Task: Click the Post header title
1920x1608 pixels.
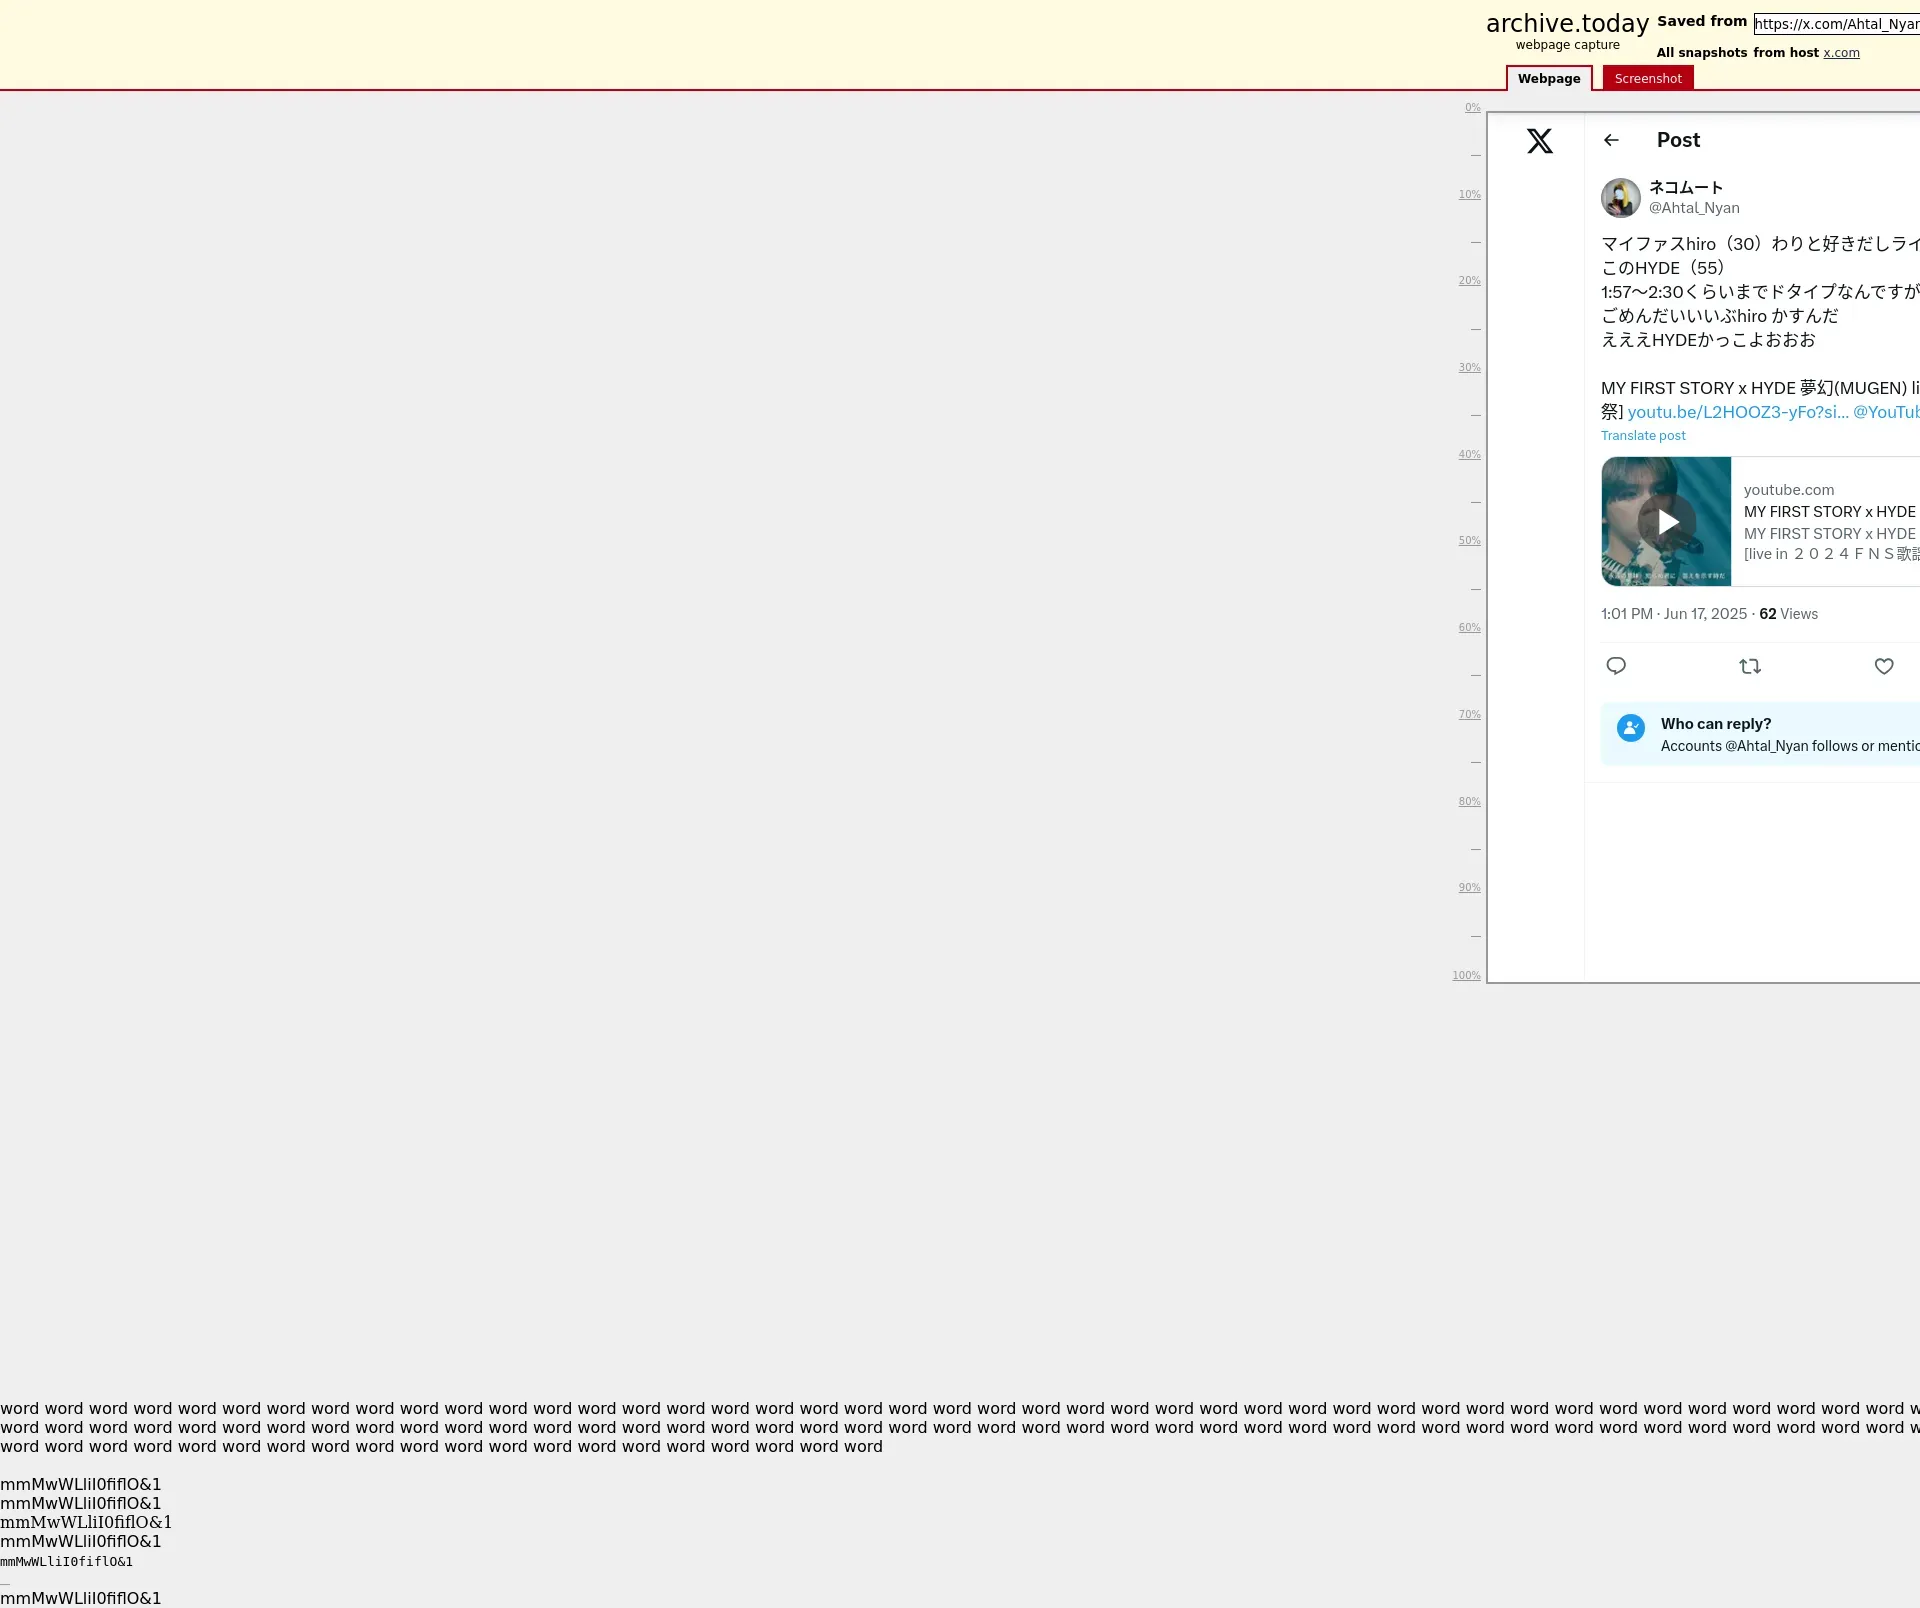Action: tap(1678, 140)
